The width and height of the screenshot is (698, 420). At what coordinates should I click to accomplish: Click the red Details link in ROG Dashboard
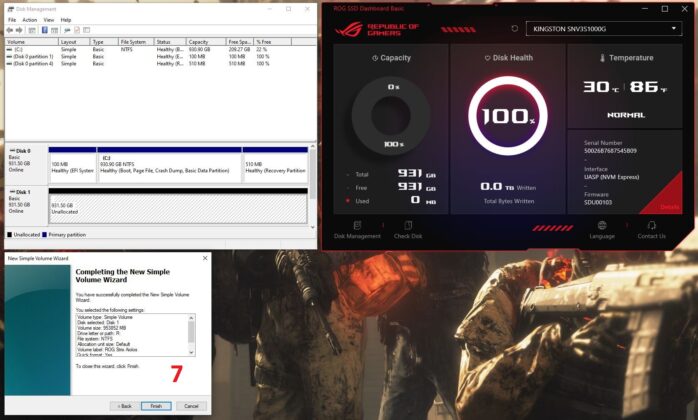670,207
